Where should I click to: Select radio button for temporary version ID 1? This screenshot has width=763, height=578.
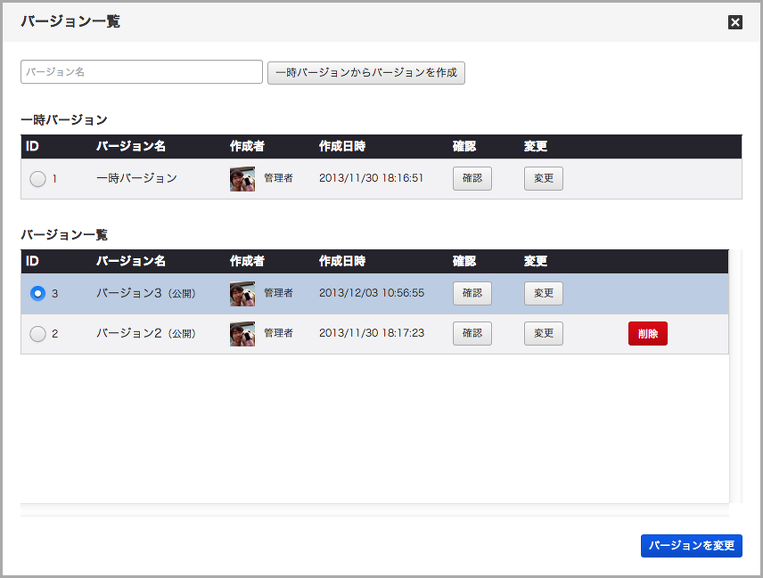tap(38, 179)
